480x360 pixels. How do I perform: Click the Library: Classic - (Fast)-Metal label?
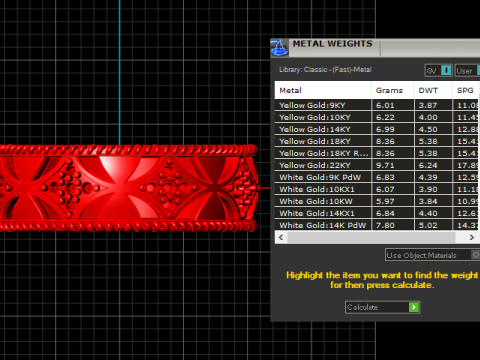[325, 70]
